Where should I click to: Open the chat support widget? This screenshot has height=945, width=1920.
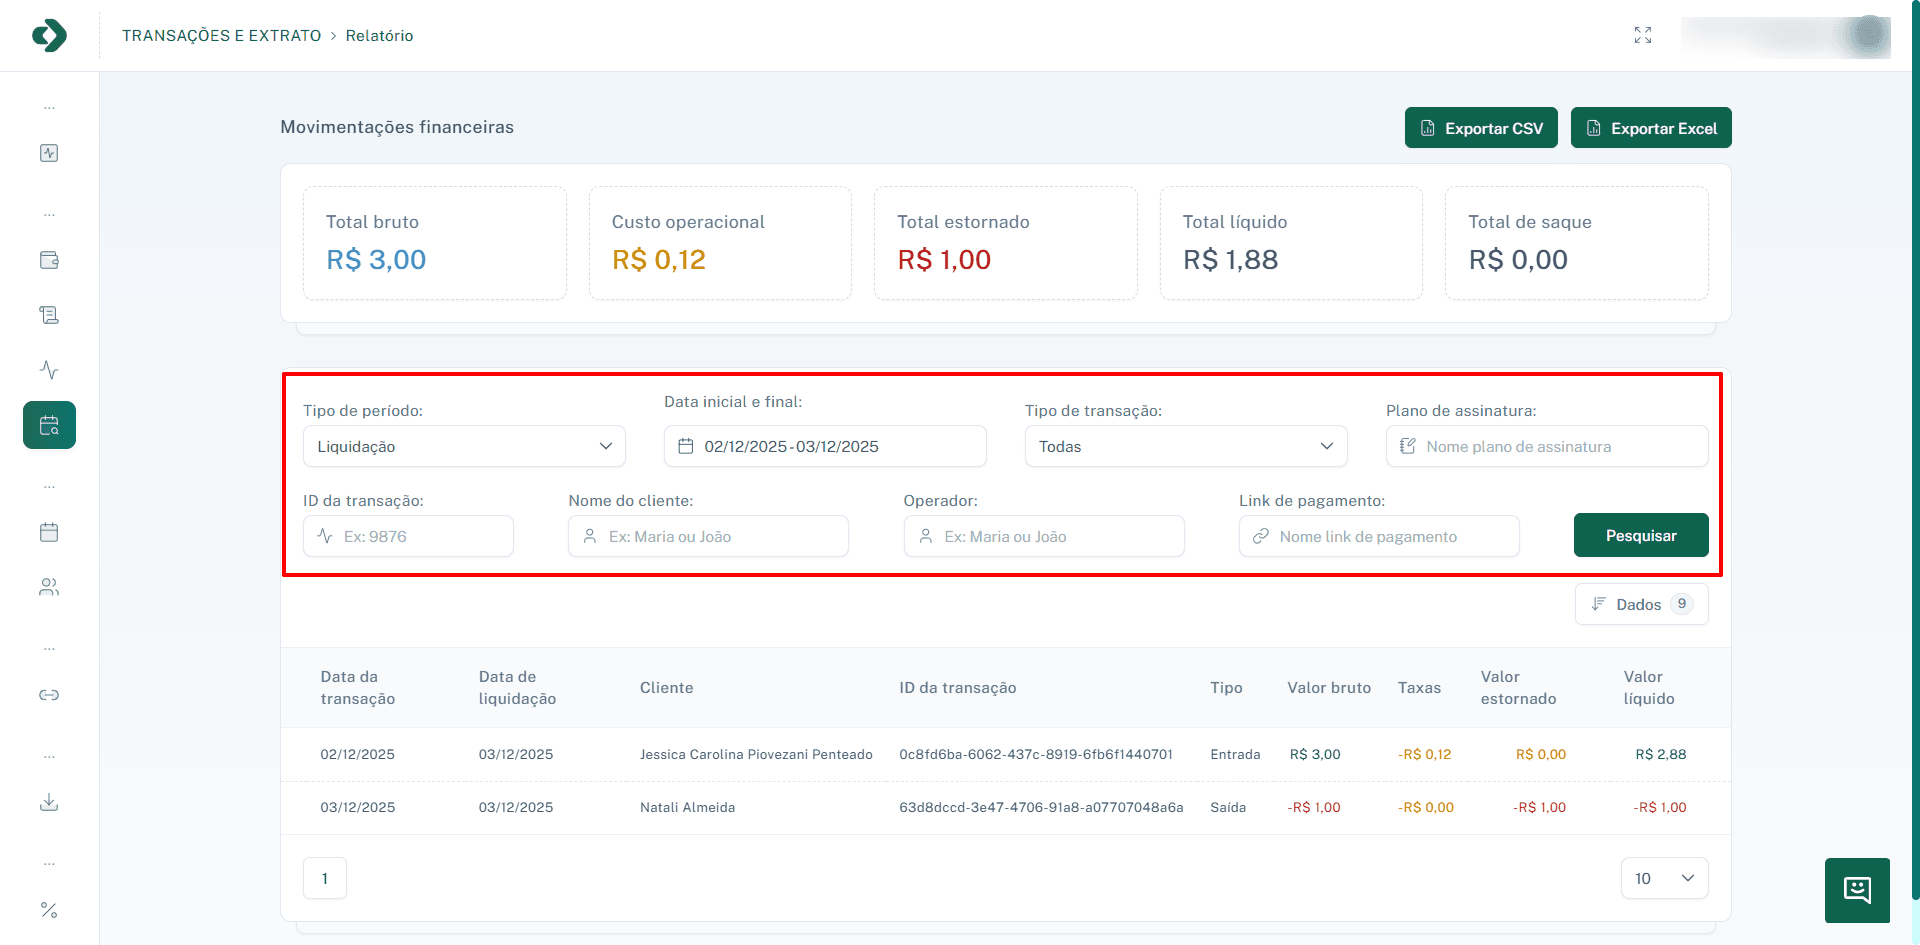pyautogui.click(x=1857, y=890)
